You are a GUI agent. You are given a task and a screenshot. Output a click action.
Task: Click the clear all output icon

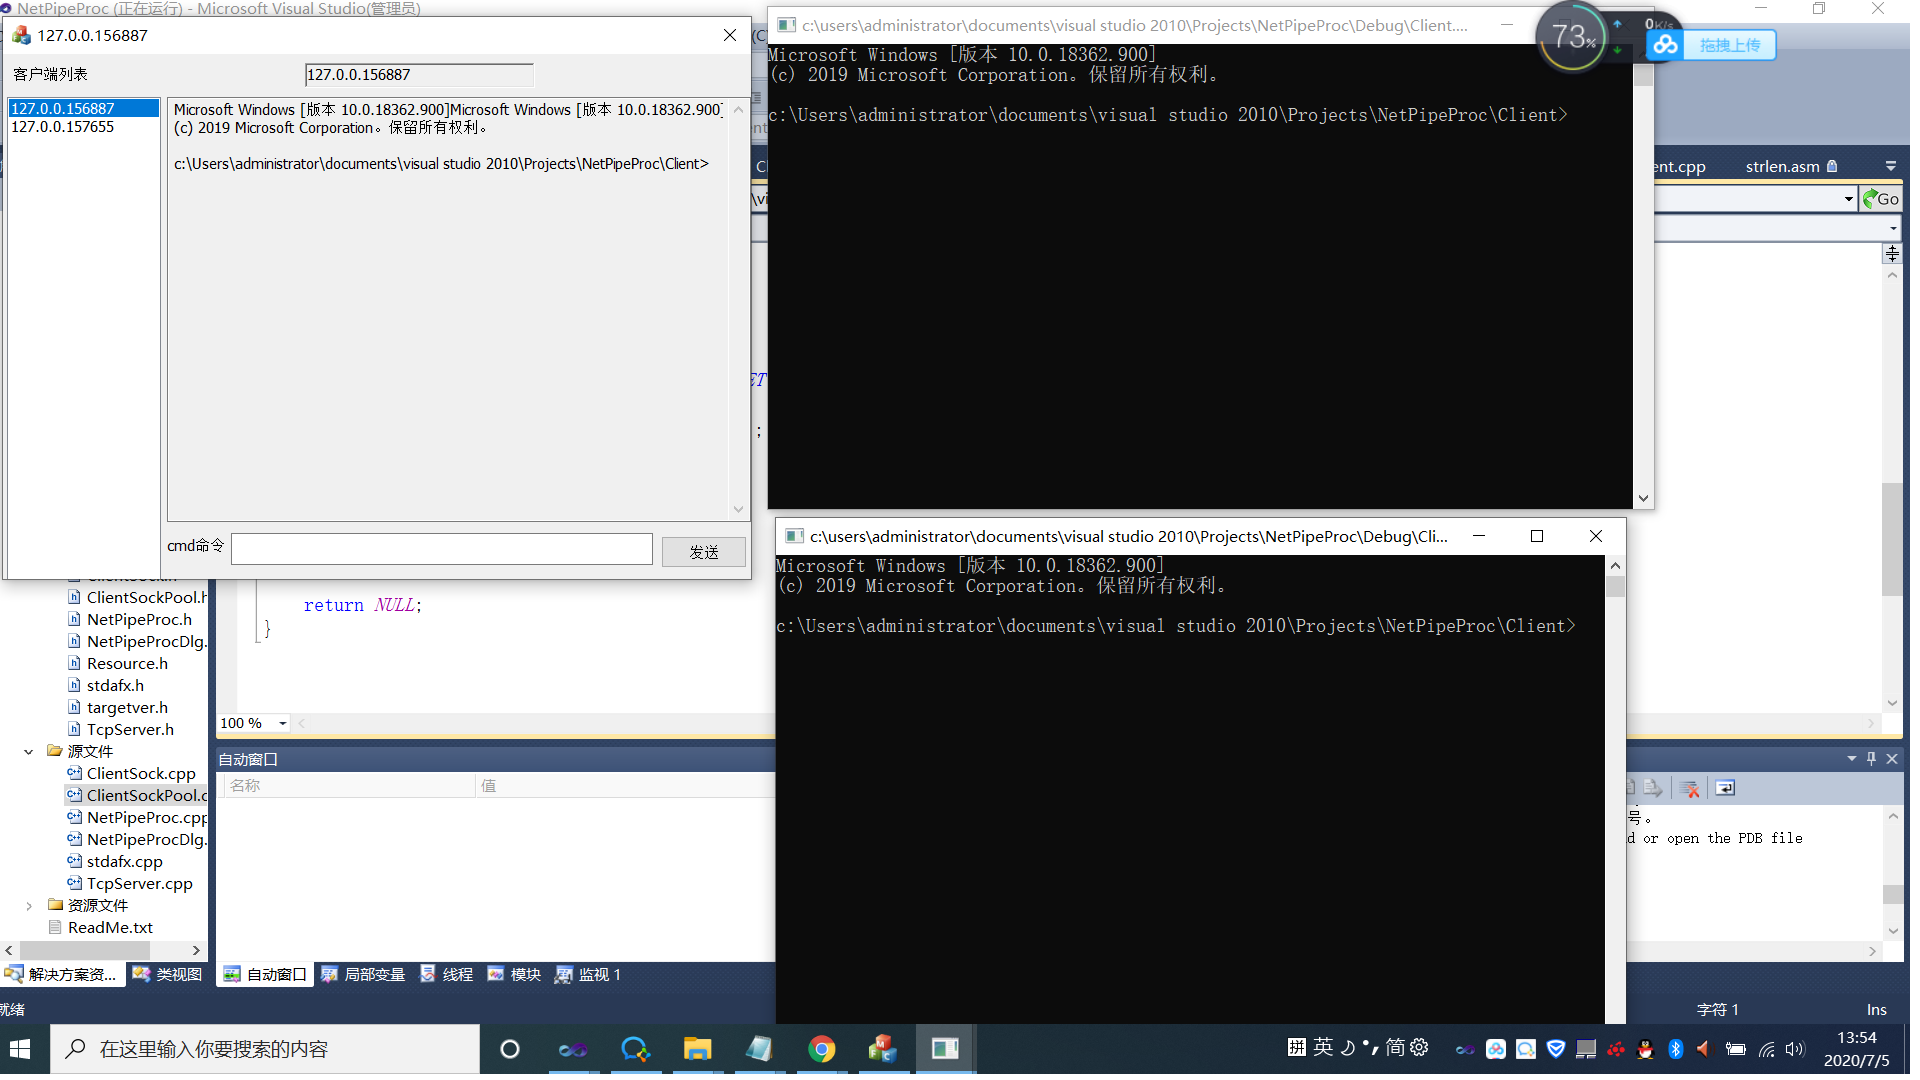1690,788
